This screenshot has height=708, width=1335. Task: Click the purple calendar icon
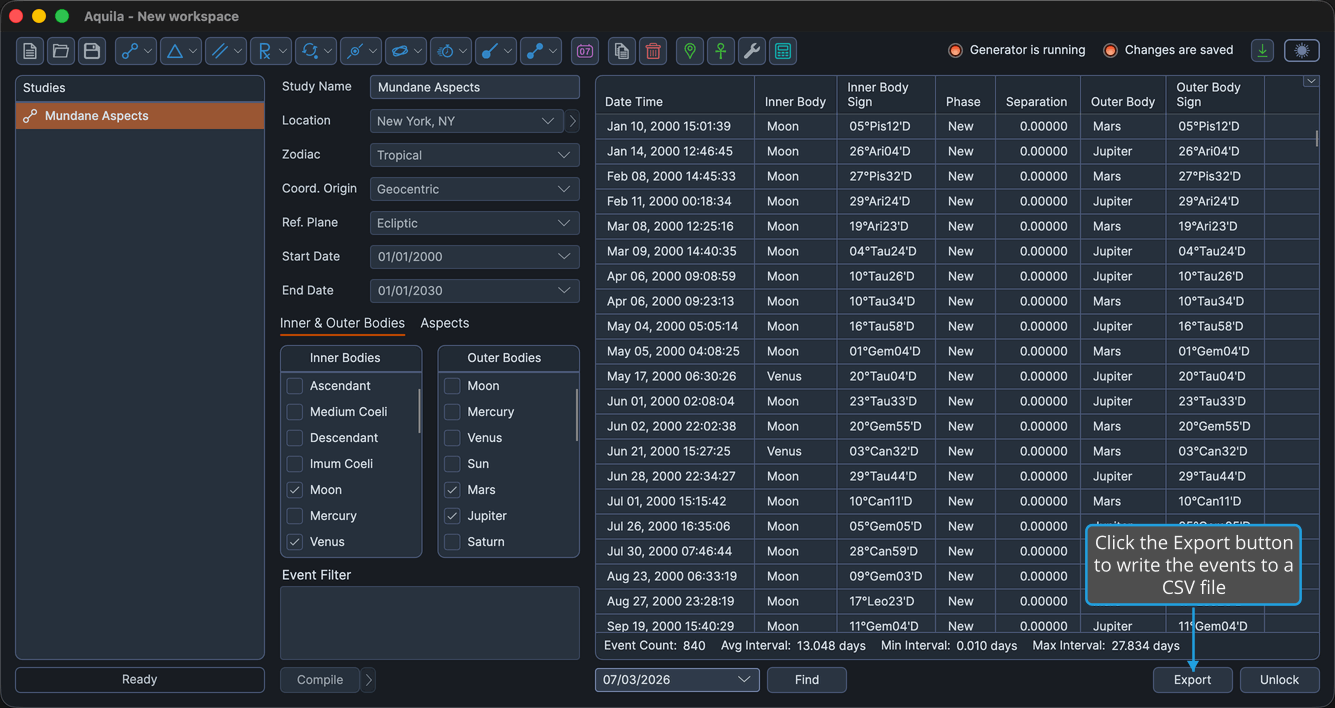click(x=585, y=51)
